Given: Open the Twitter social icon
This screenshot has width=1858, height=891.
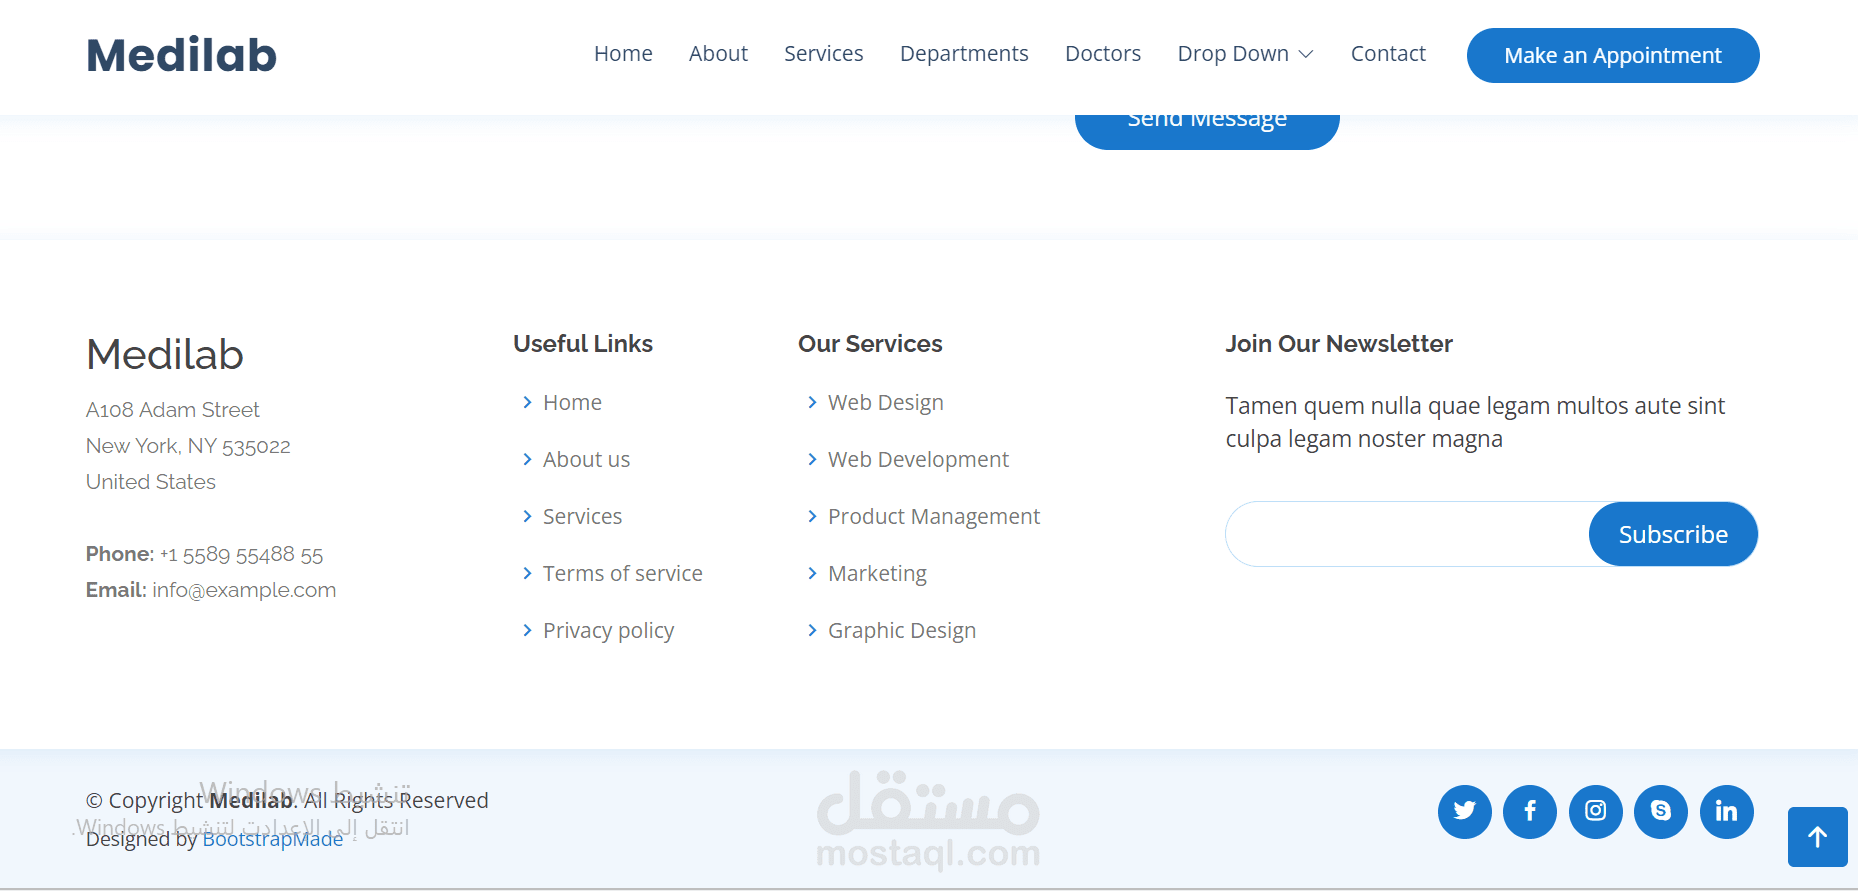Looking at the screenshot, I should [x=1464, y=811].
